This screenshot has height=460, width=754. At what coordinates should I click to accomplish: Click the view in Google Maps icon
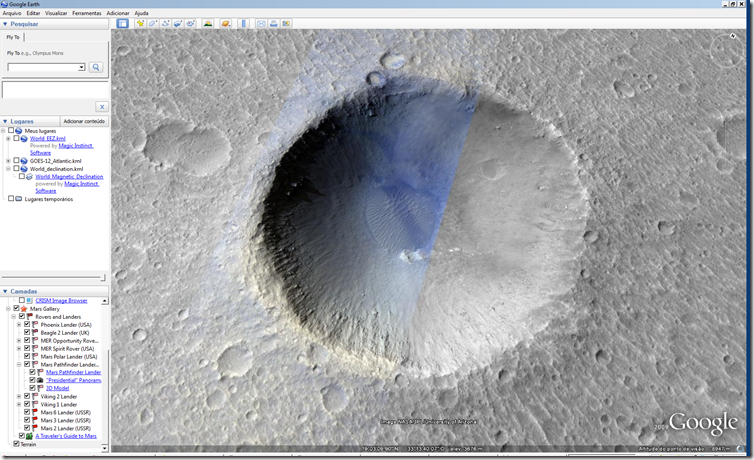(x=286, y=23)
